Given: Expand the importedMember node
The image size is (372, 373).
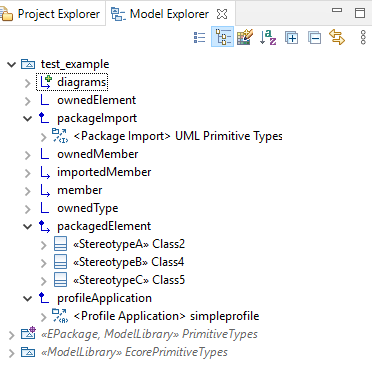Looking at the screenshot, I should tap(28, 173).
